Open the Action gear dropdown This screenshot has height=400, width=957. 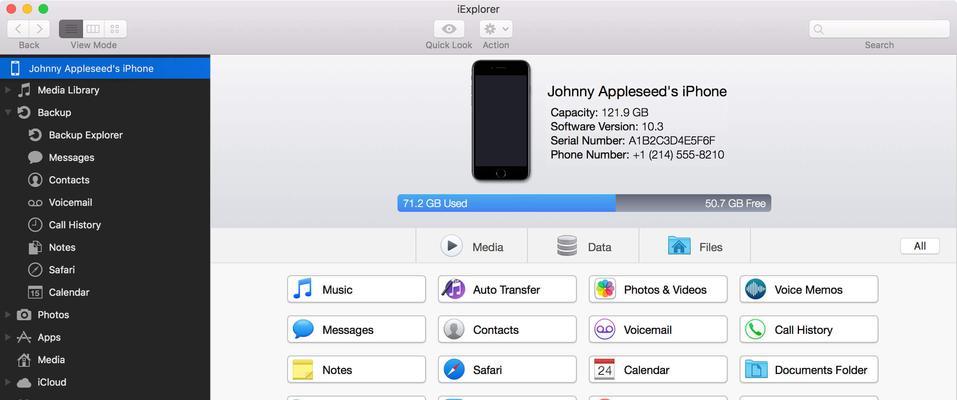click(496, 29)
